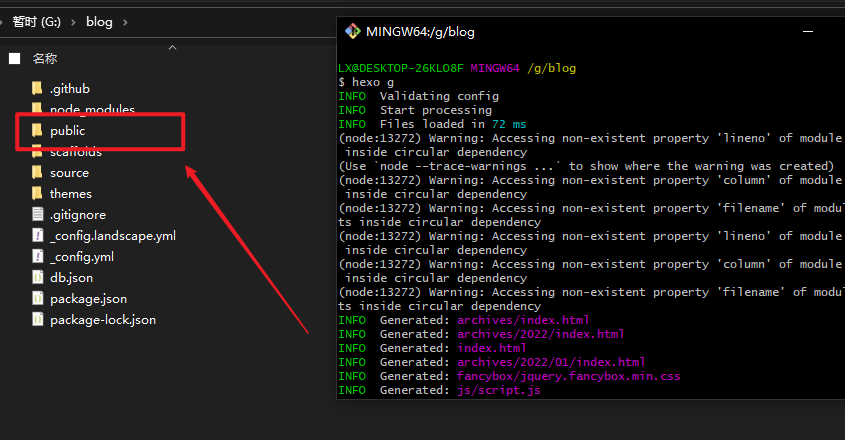
Task: Select the node_modules folder name
Action: [x=92, y=109]
